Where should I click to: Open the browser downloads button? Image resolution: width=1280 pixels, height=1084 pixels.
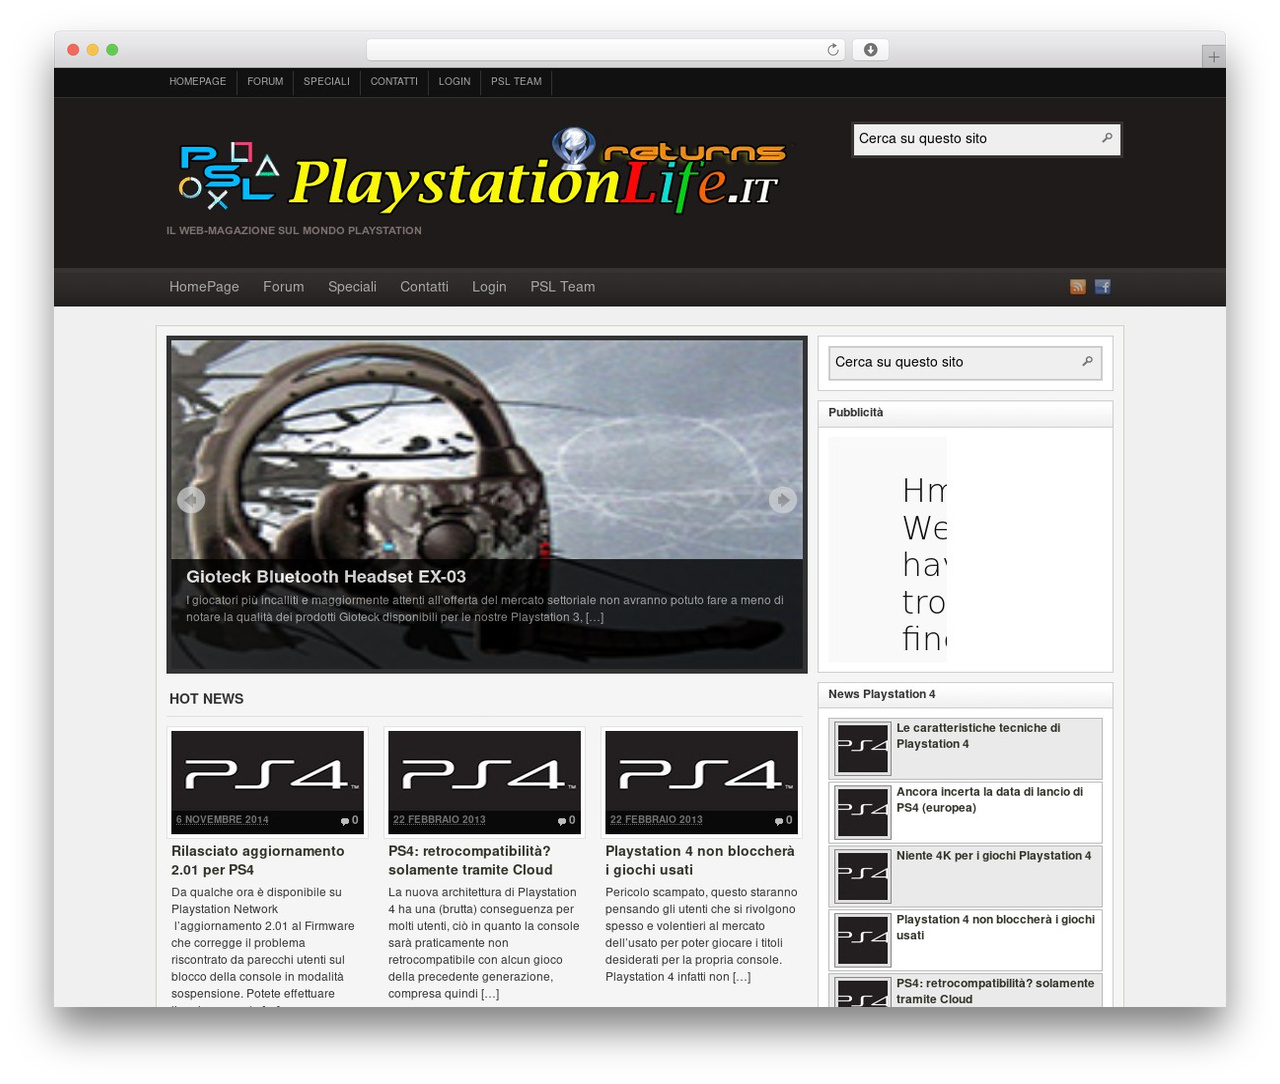tap(870, 49)
